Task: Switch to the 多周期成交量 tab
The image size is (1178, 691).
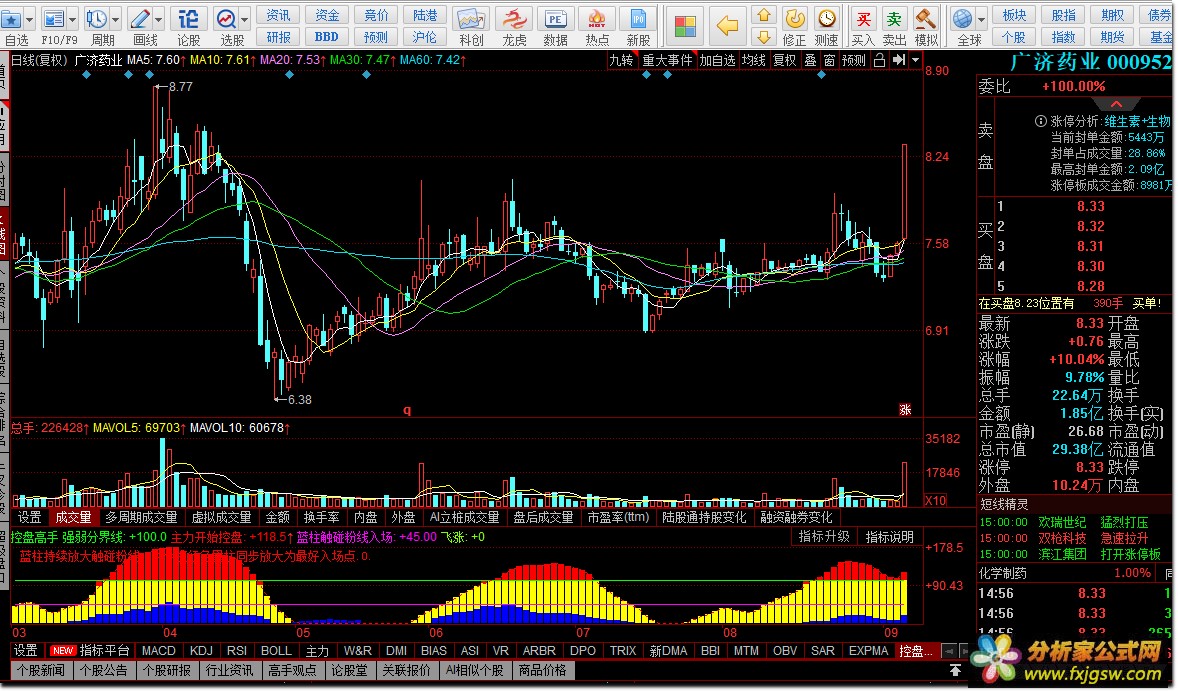Action: 141,517
